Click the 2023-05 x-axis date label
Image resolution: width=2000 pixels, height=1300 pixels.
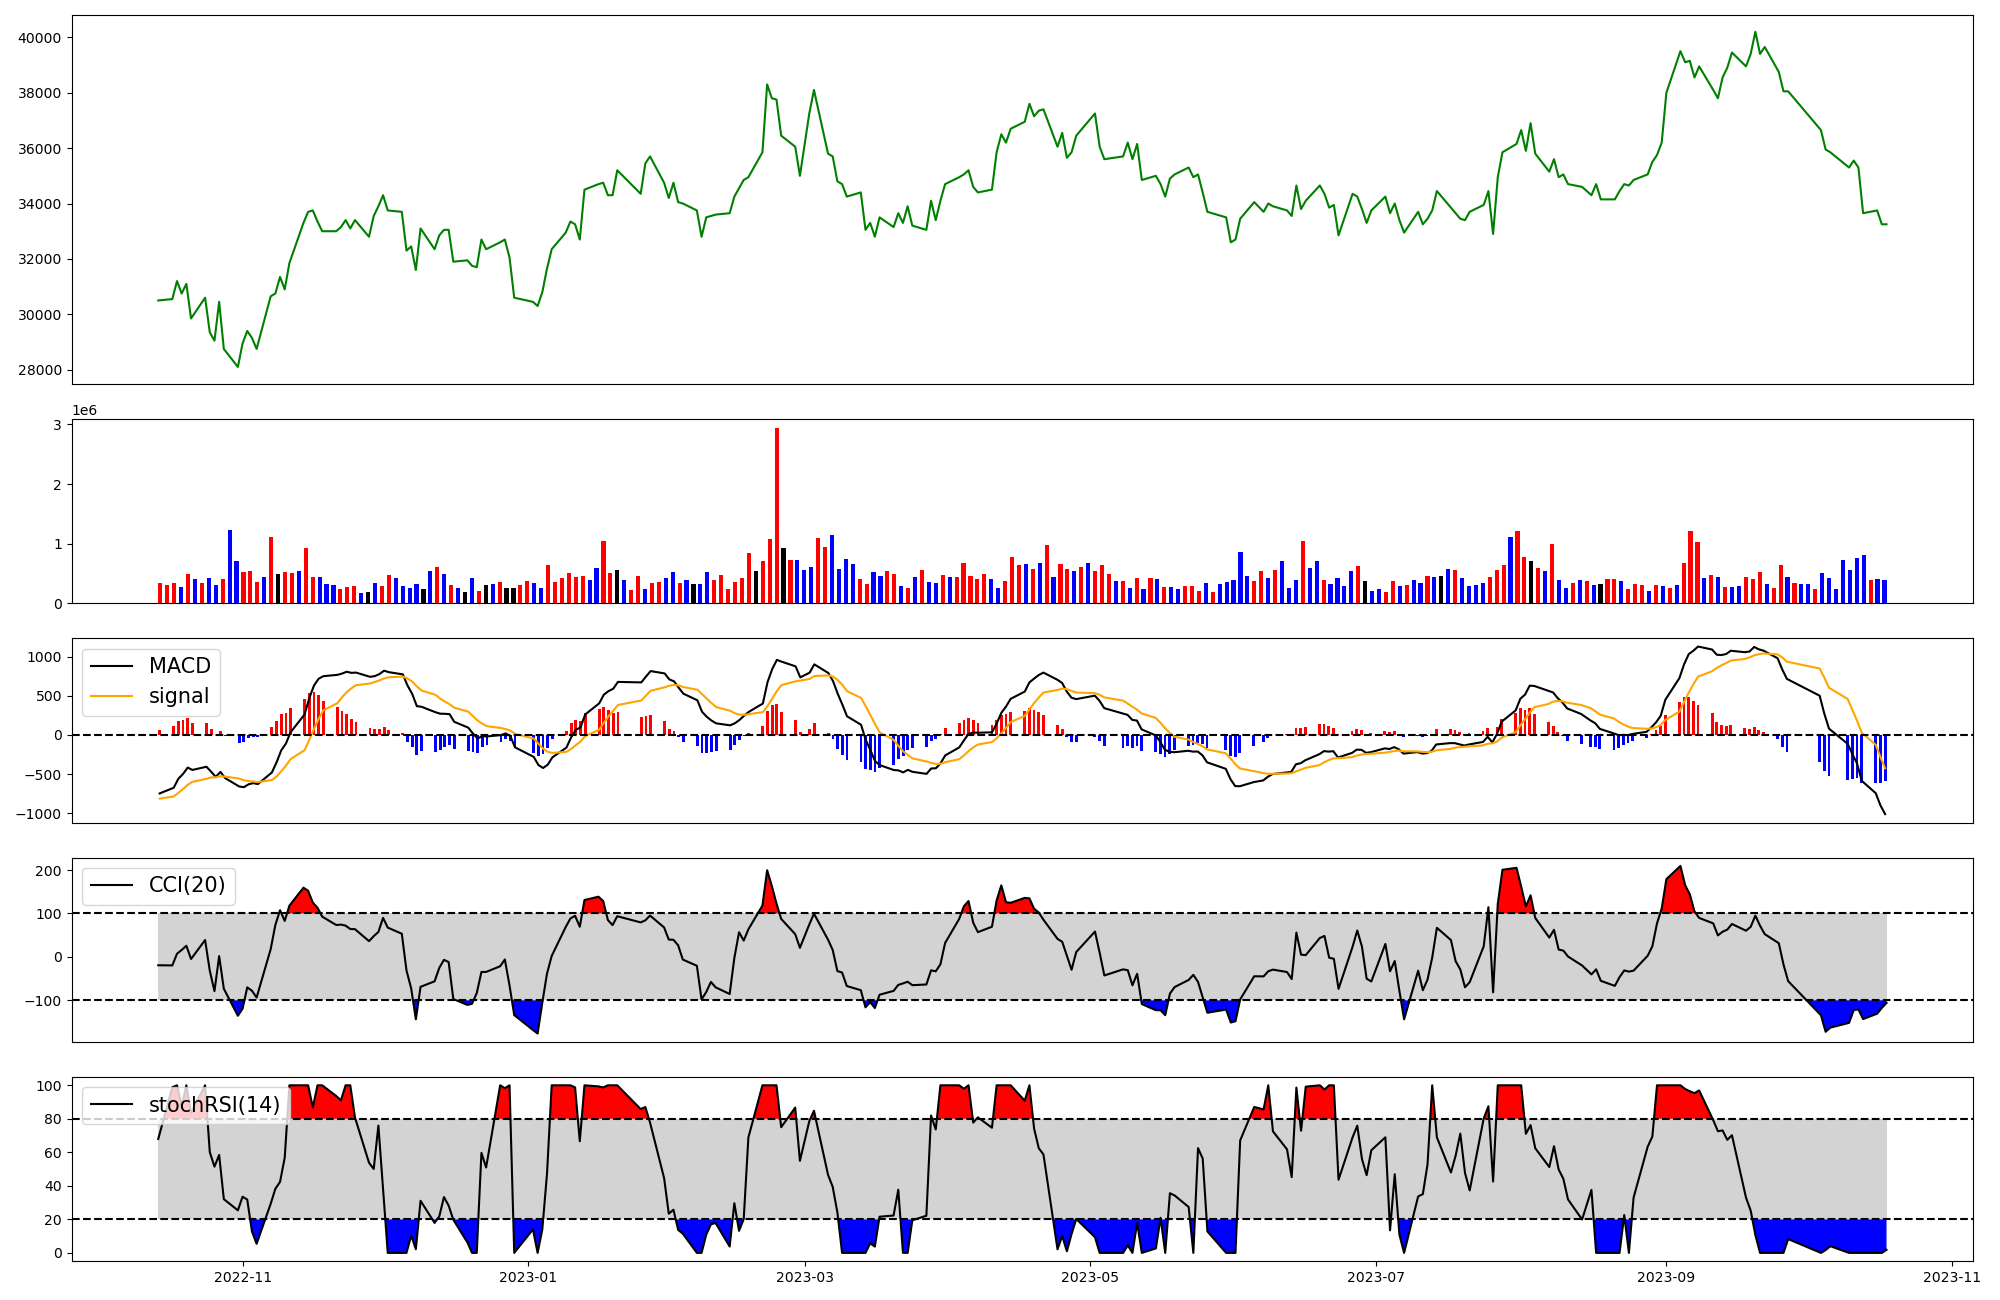click(1089, 1277)
